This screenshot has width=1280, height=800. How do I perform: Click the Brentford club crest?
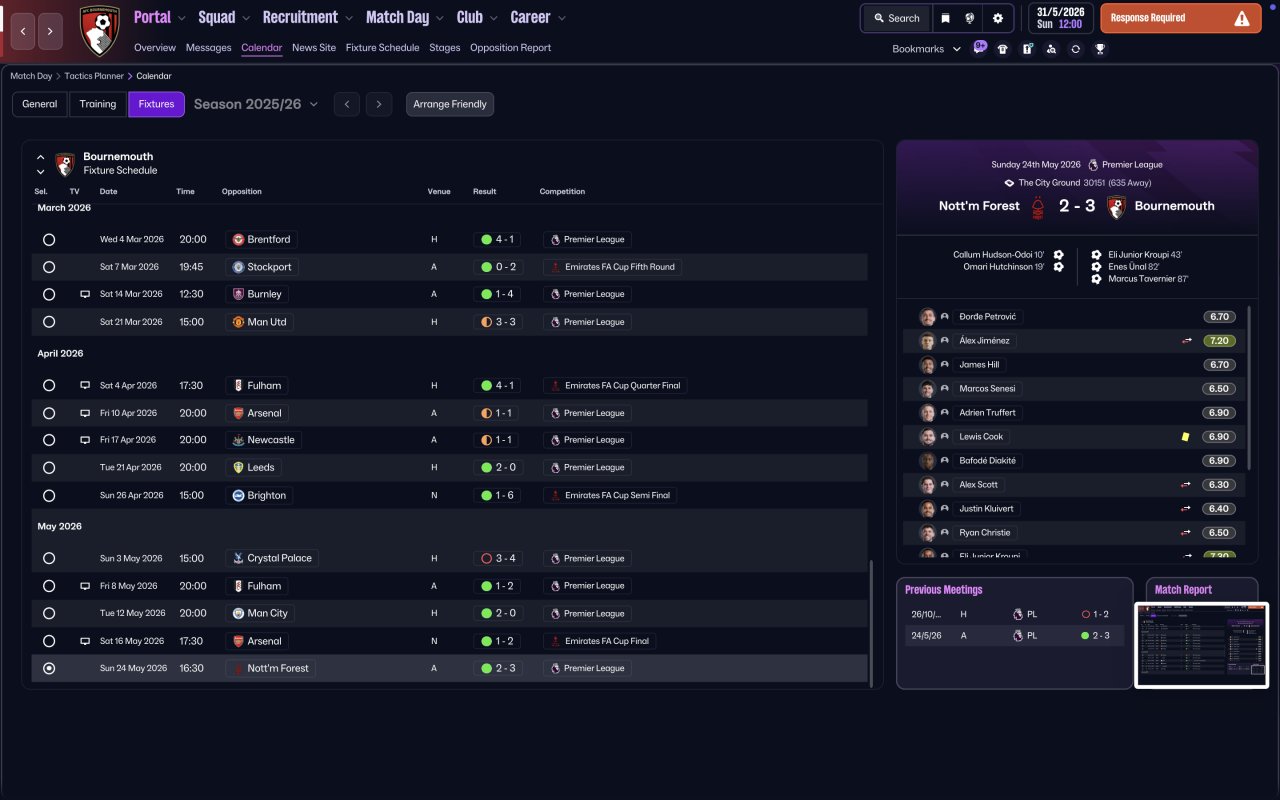pyautogui.click(x=238, y=240)
